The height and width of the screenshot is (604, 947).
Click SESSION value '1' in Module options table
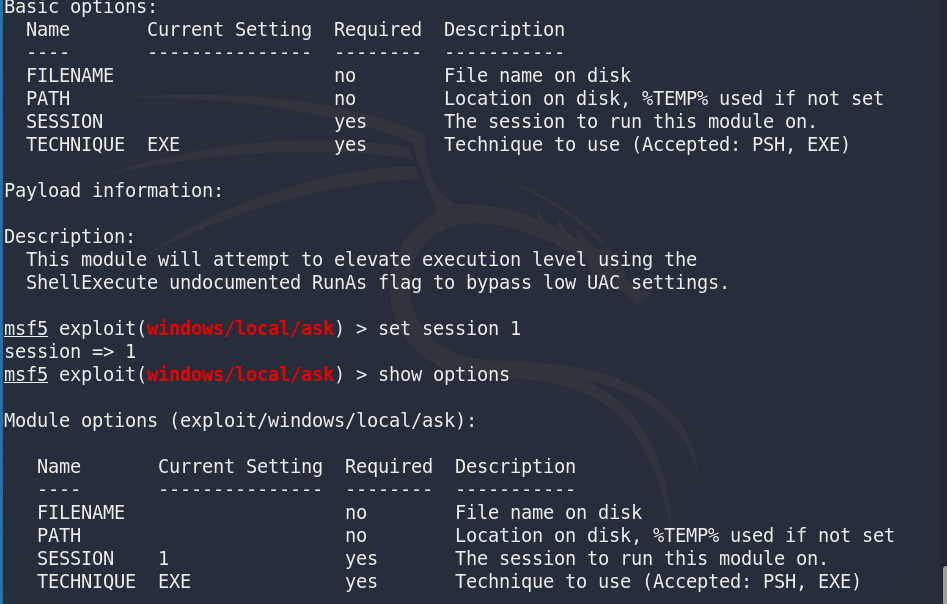tap(164, 558)
